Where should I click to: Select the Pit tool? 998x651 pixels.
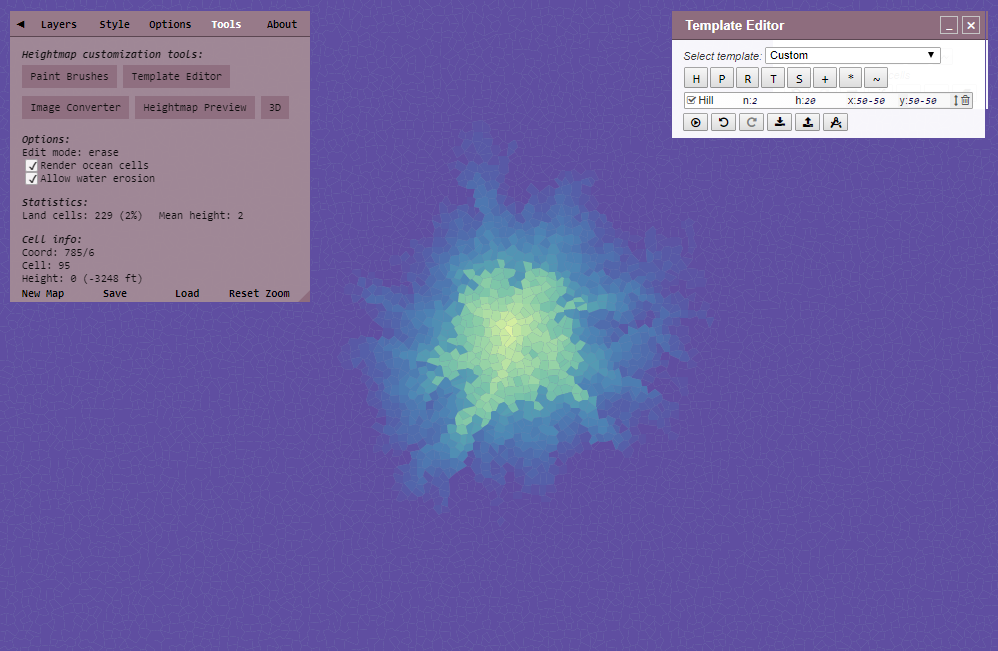point(722,78)
